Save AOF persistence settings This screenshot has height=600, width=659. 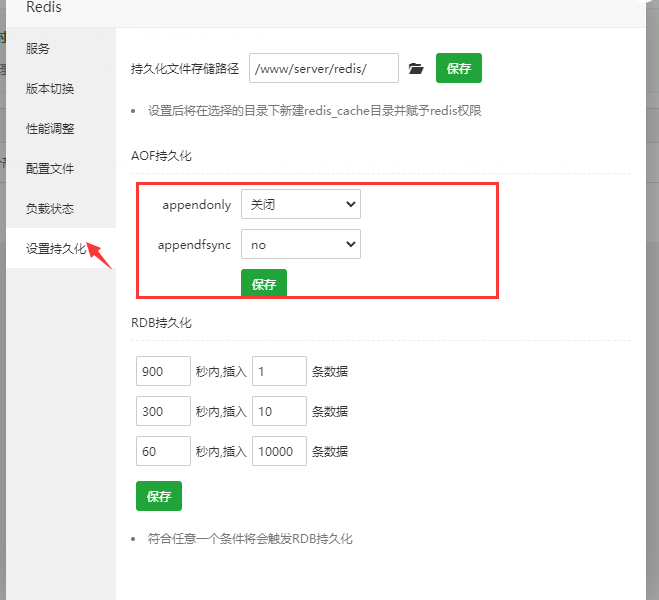point(264,284)
